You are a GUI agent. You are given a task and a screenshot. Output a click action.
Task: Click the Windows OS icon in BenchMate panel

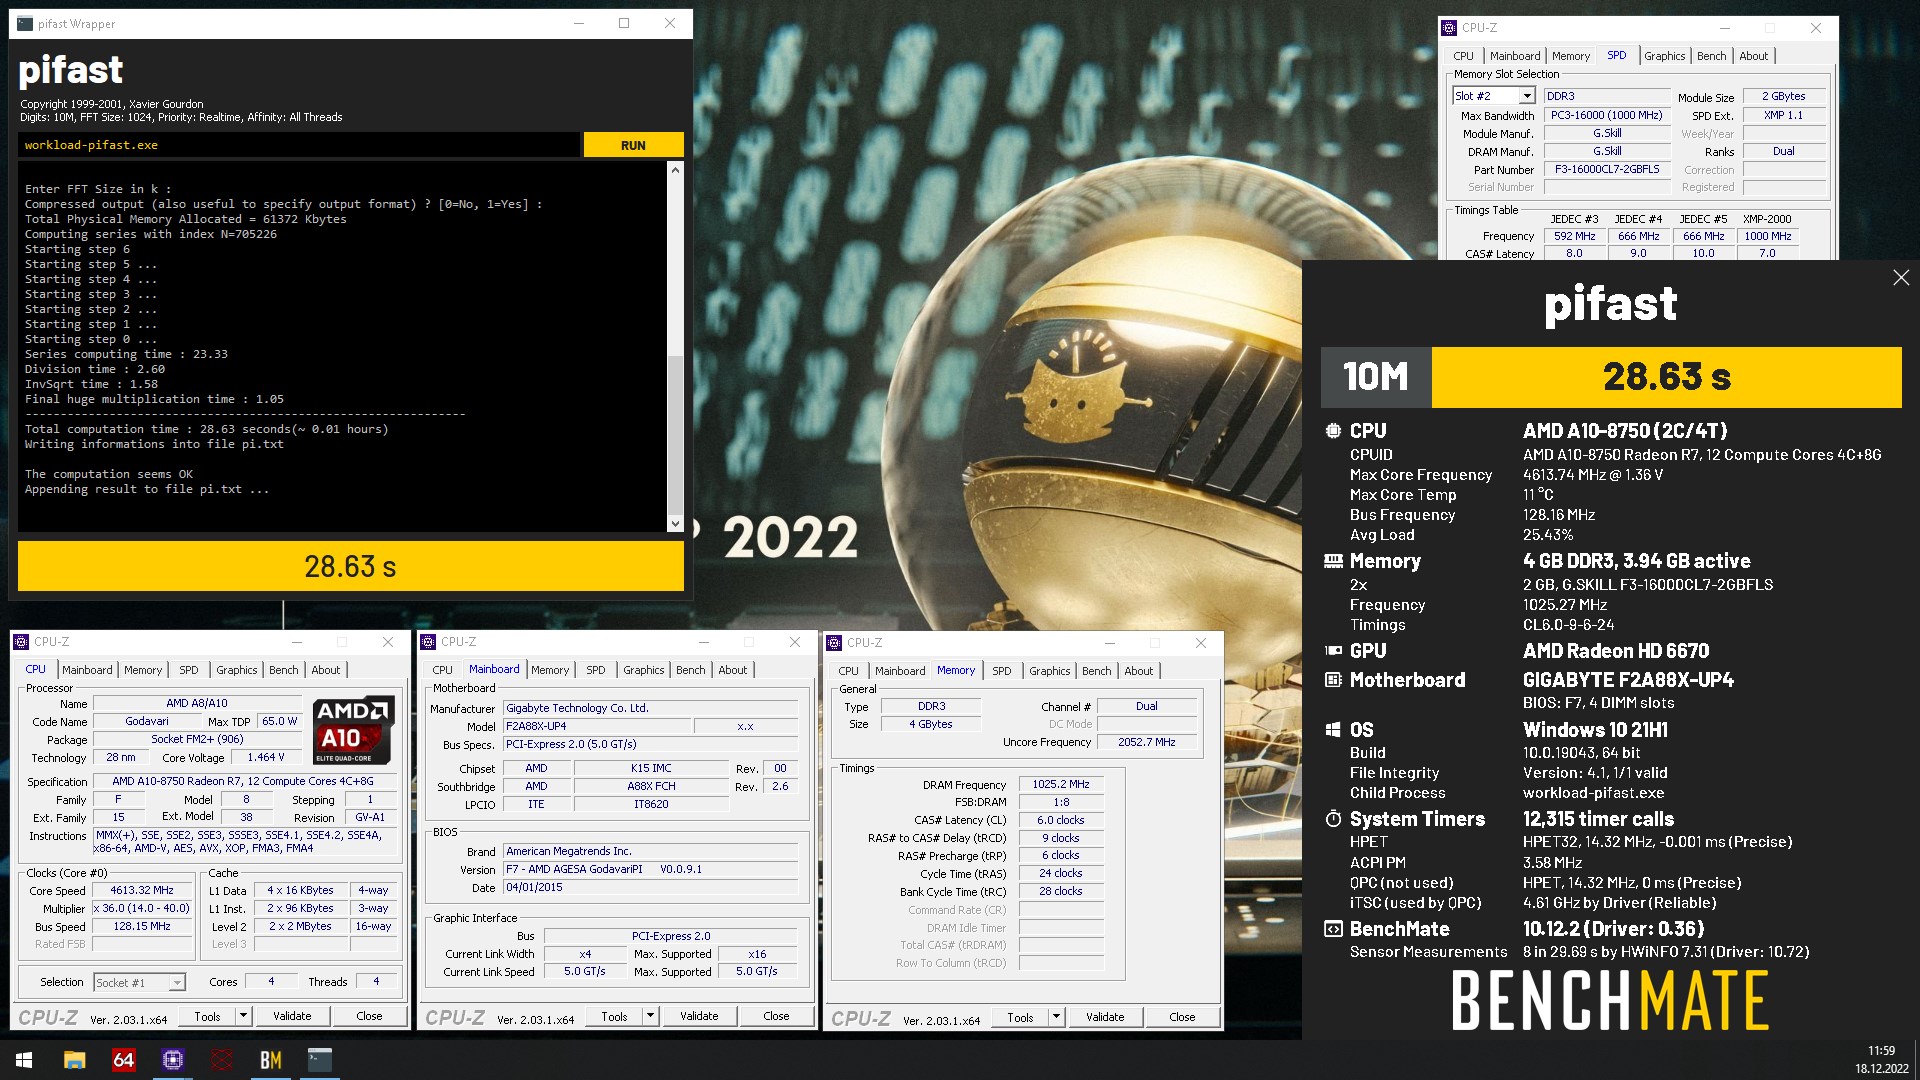1333,730
